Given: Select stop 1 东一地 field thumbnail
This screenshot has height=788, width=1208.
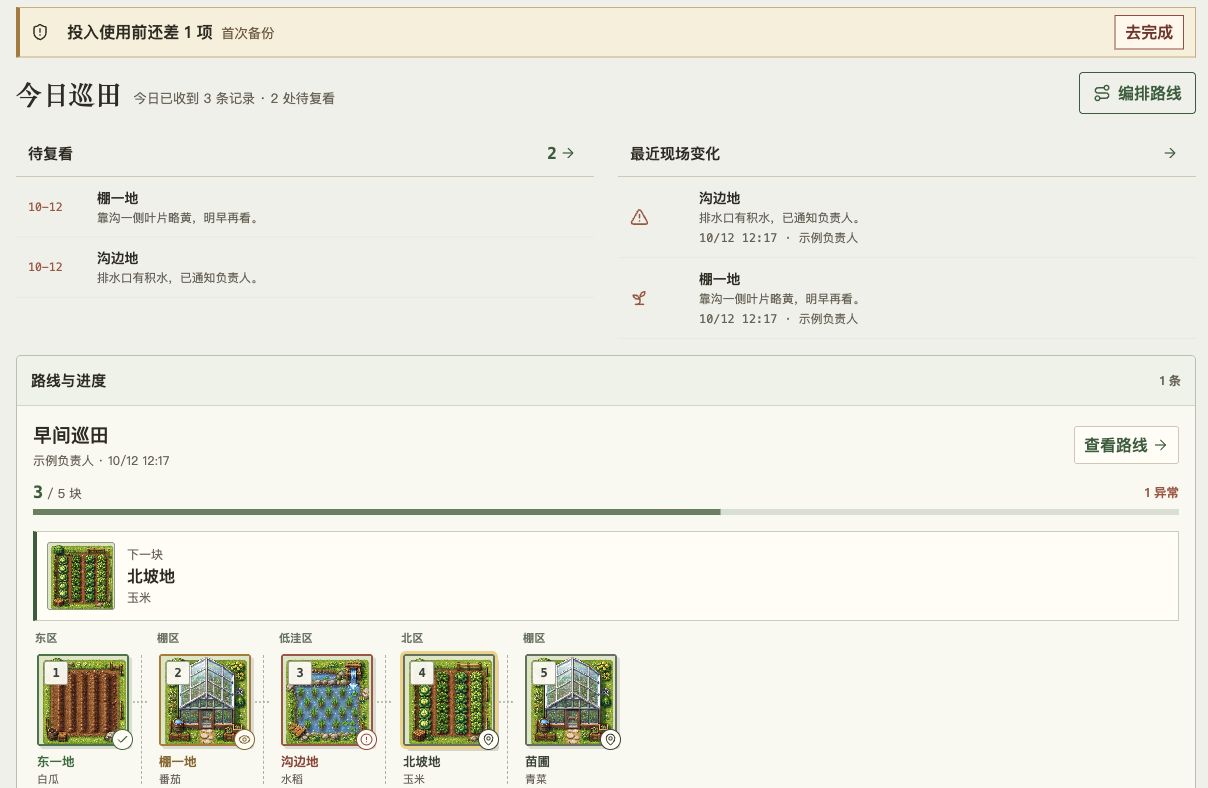Looking at the screenshot, I should (x=83, y=700).
